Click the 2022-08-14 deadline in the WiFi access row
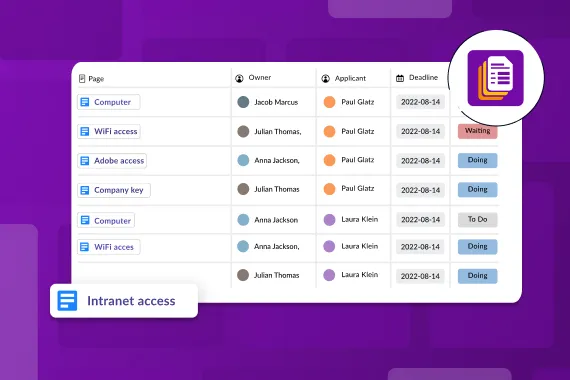 pyautogui.click(x=421, y=131)
